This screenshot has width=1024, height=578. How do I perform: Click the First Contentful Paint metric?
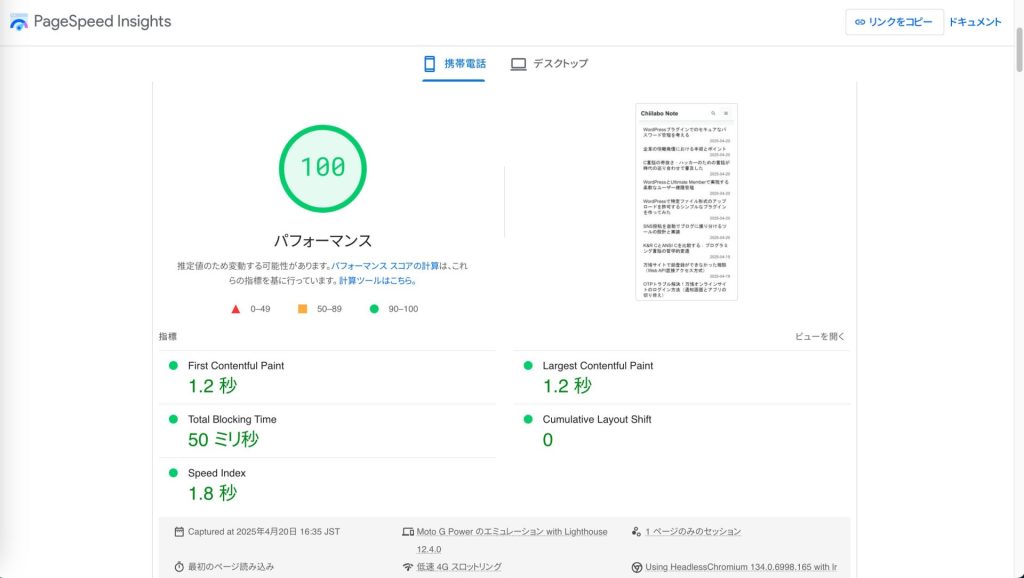[236, 366]
